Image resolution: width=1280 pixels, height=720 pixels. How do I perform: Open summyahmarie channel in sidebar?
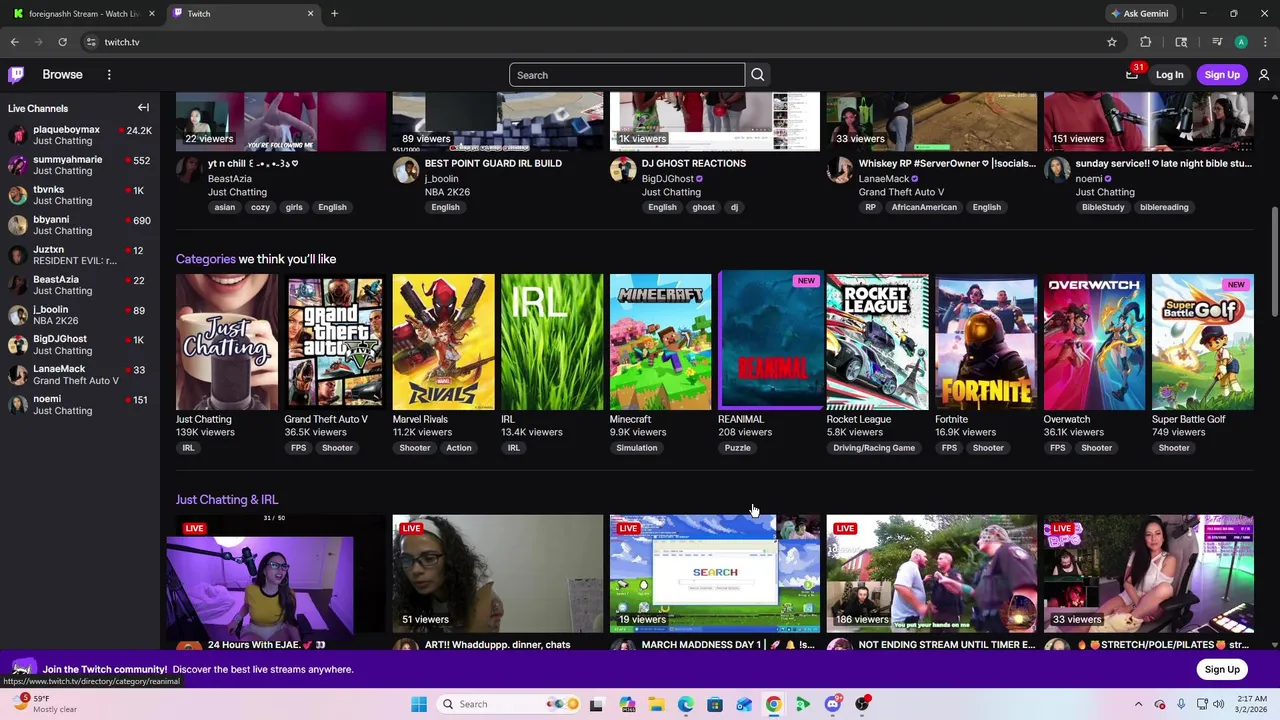point(80,165)
